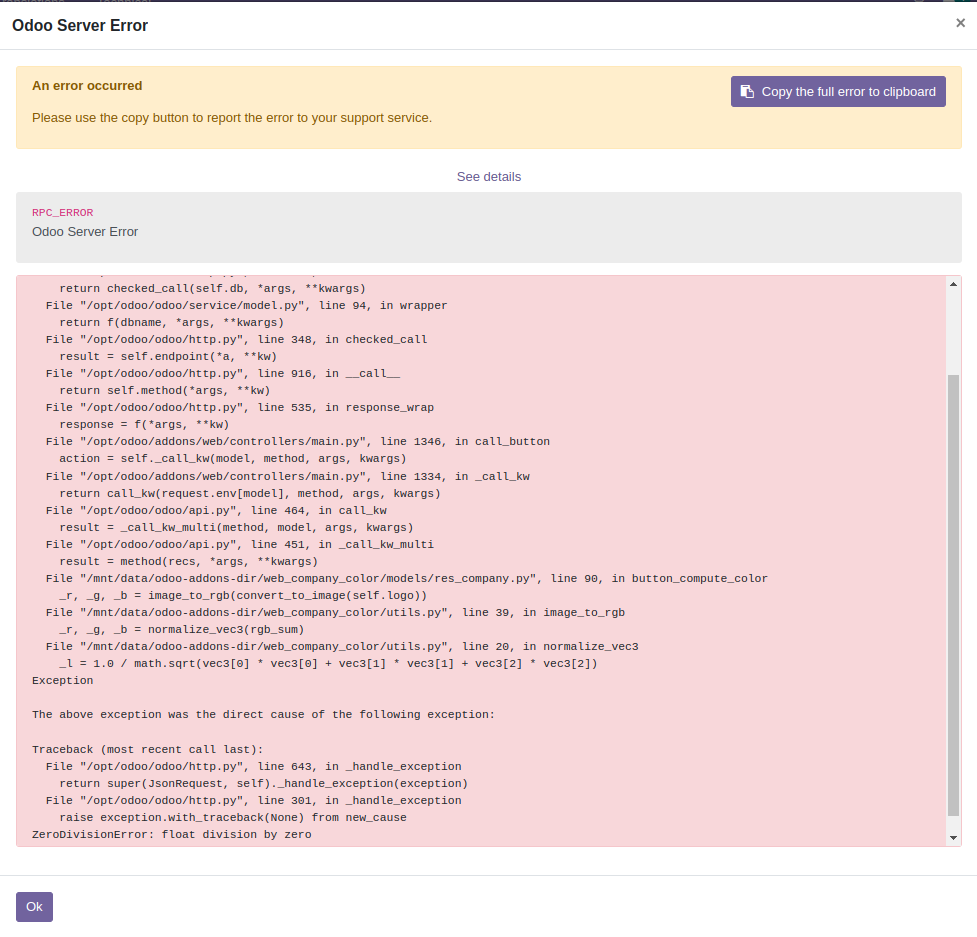Screen dimensions: 977x937
Task: Click the Copy the full error to clipboard button
Action: tap(838, 91)
